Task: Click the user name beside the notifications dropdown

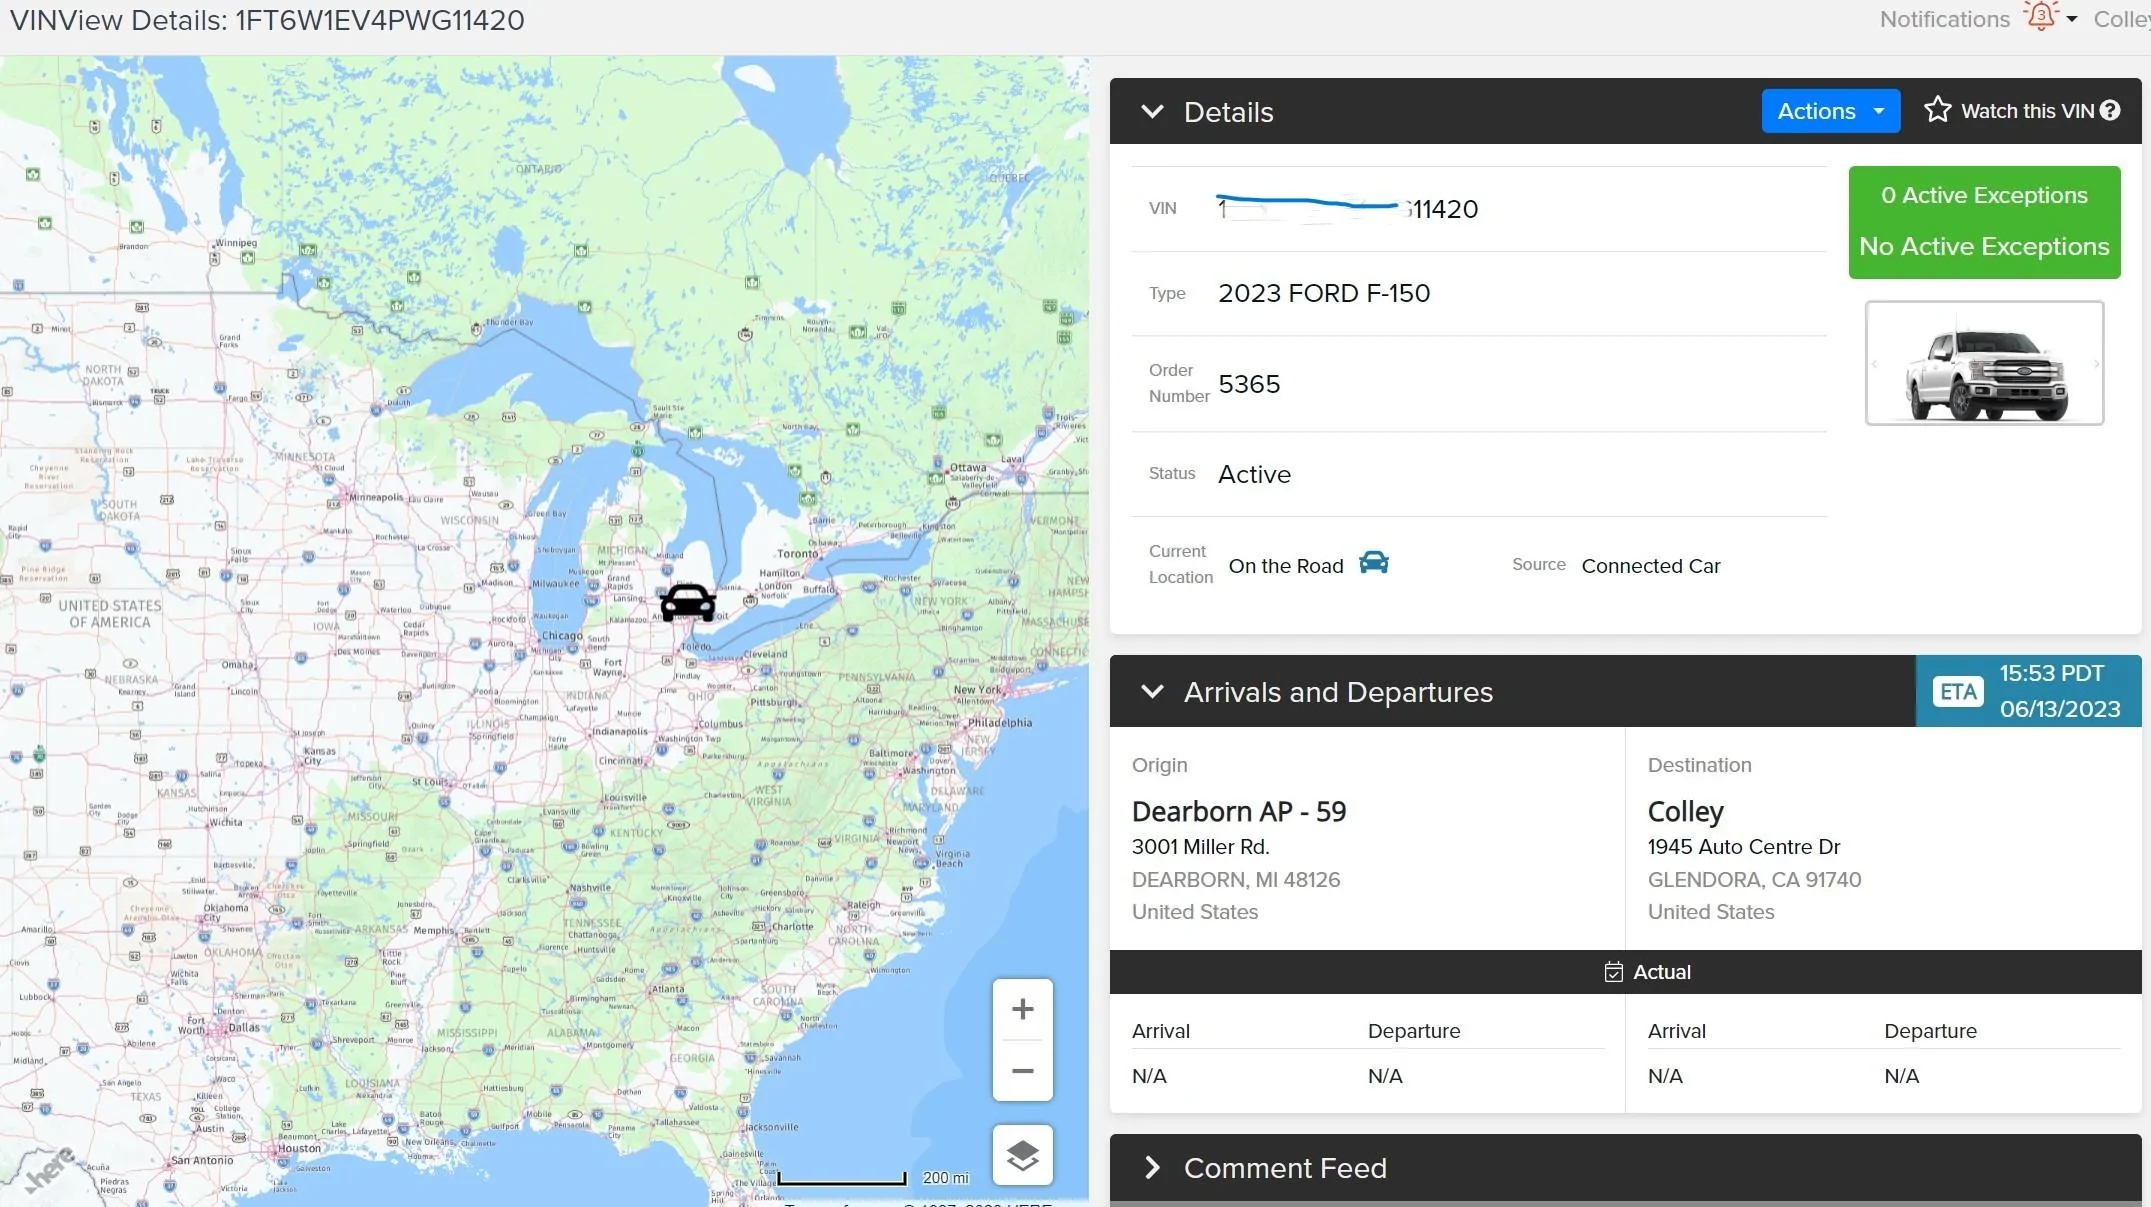Action: [x=2122, y=19]
